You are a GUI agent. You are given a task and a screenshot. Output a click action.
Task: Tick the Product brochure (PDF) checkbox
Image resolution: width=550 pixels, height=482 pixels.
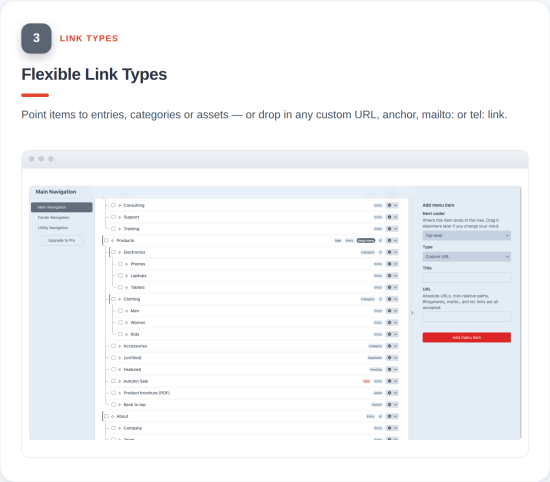[113, 393]
